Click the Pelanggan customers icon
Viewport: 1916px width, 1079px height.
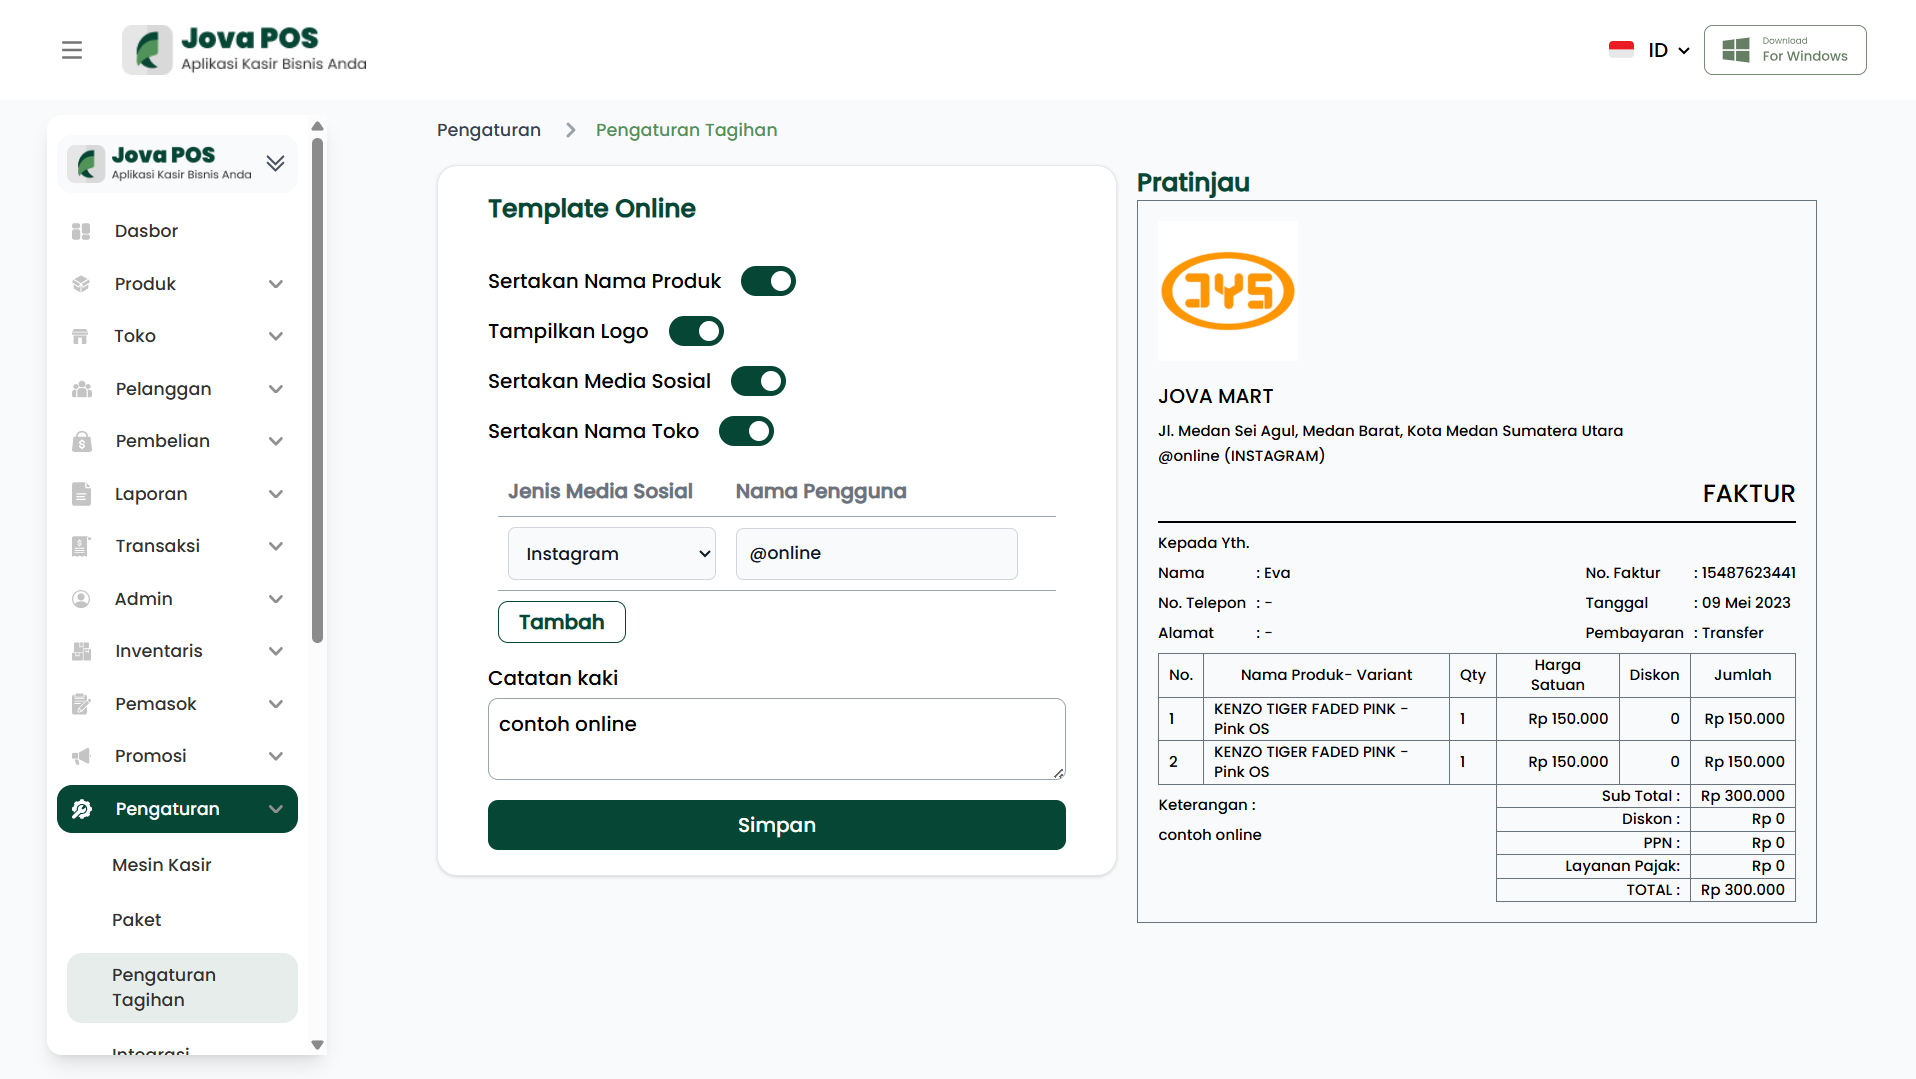[x=81, y=389]
